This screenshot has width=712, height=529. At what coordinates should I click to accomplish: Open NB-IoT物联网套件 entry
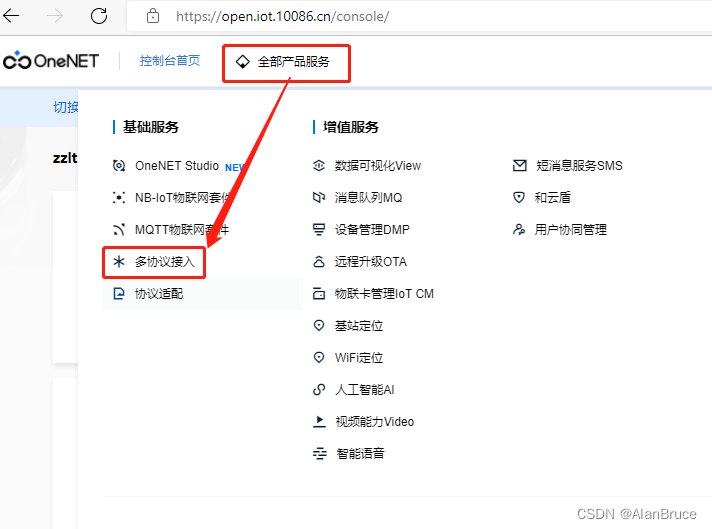click(183, 198)
